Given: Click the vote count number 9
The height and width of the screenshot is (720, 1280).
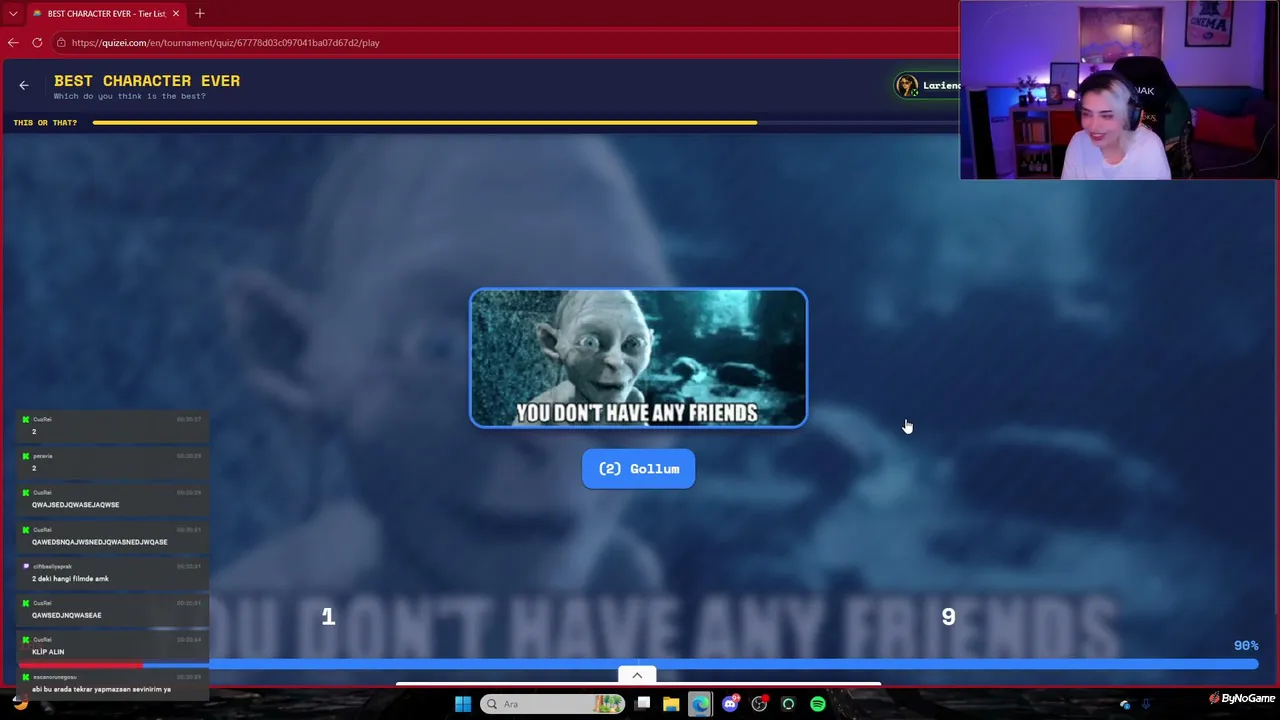Looking at the screenshot, I should (x=948, y=617).
